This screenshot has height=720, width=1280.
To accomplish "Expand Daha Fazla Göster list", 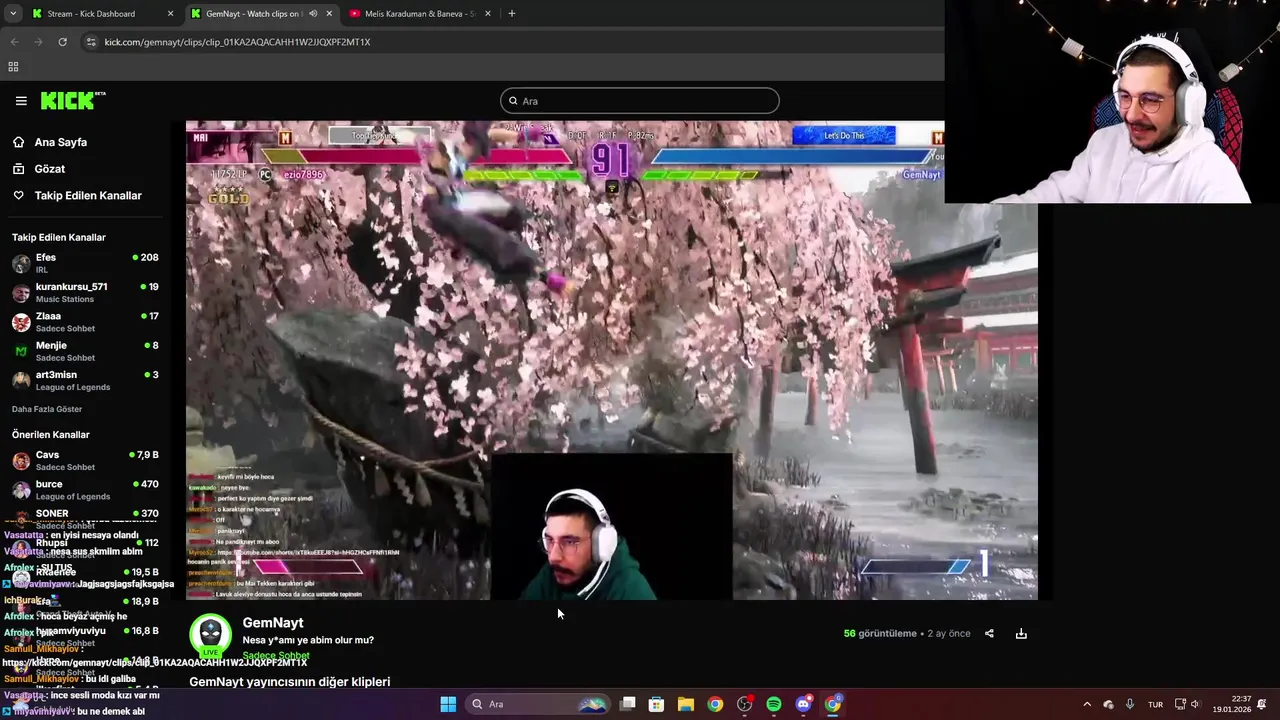I will coord(47,409).
